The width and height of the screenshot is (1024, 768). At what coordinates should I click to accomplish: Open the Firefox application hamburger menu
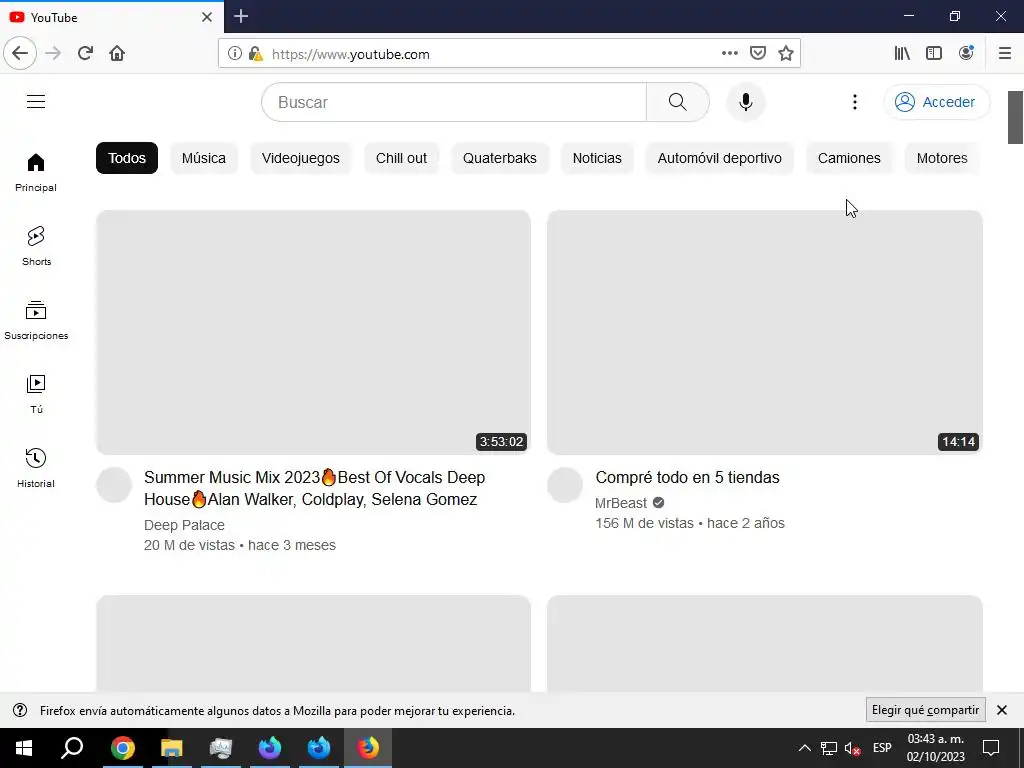point(1005,54)
